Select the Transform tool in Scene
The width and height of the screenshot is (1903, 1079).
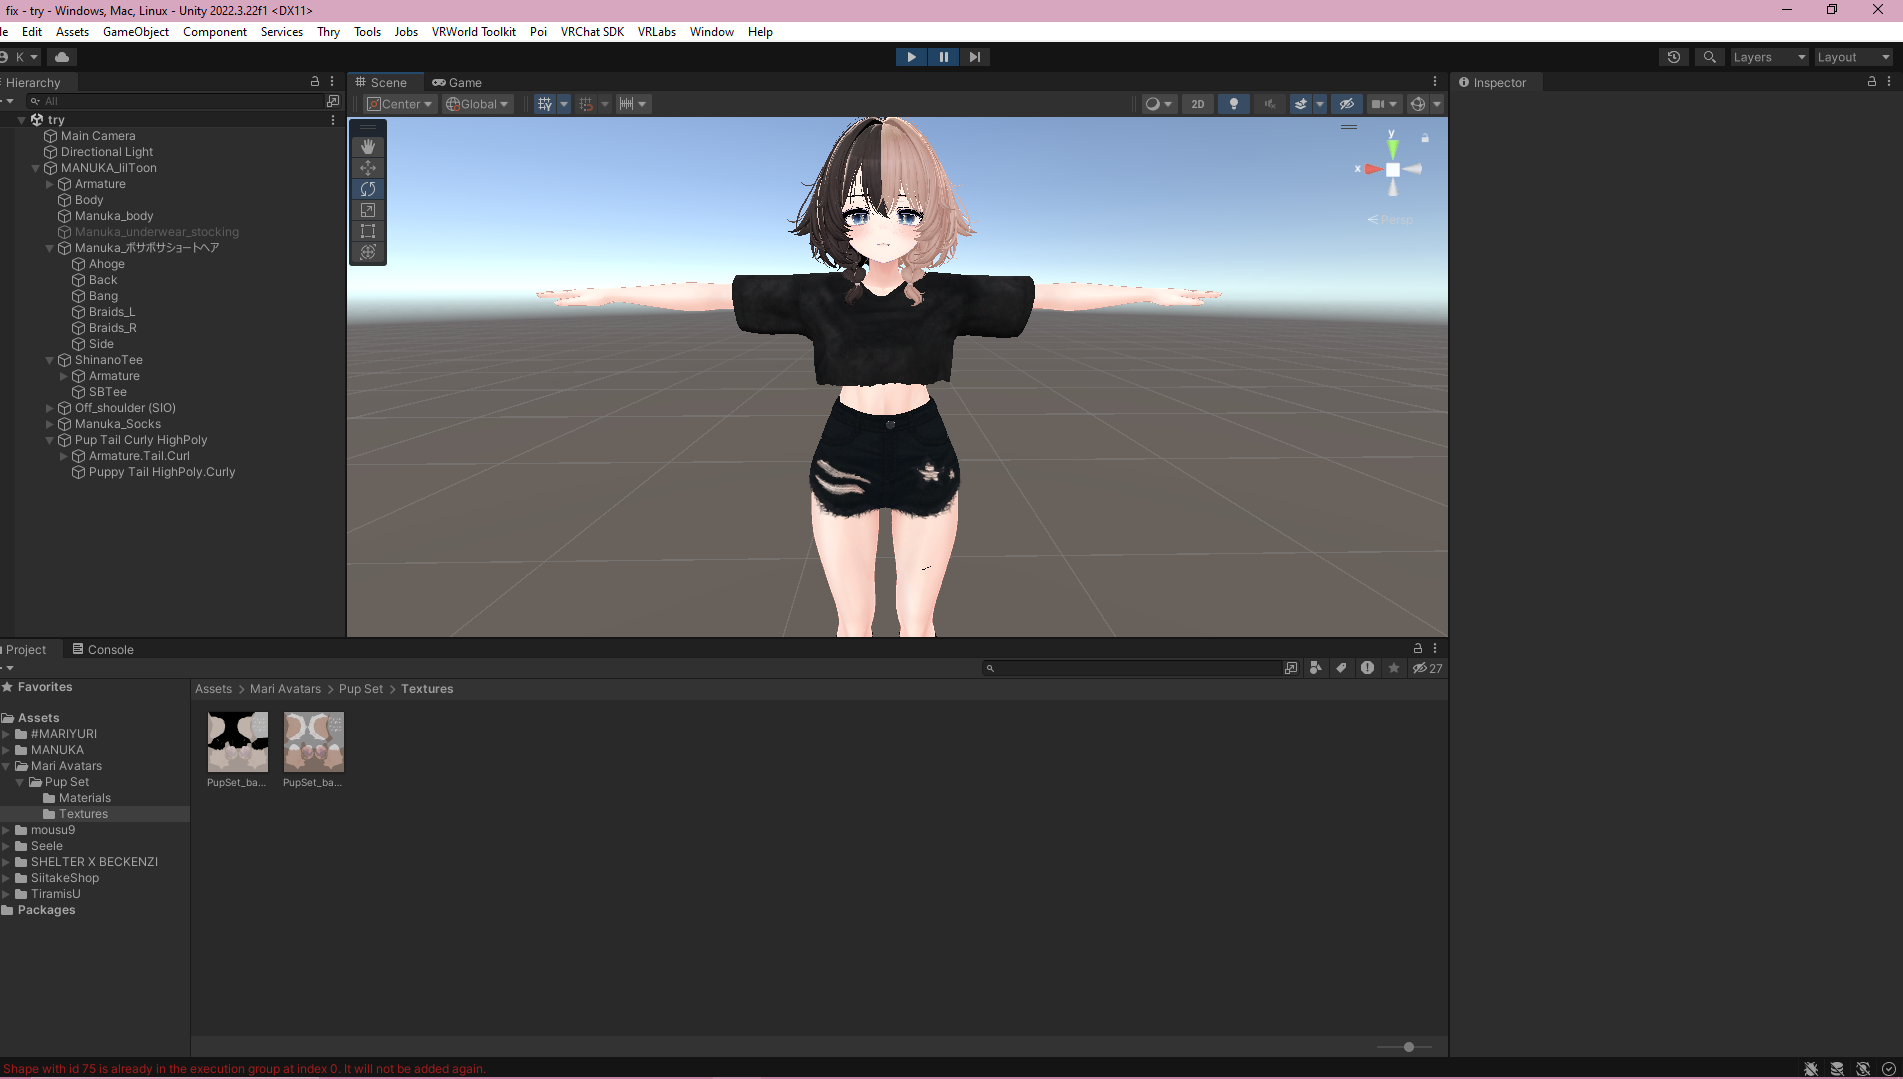[368, 252]
